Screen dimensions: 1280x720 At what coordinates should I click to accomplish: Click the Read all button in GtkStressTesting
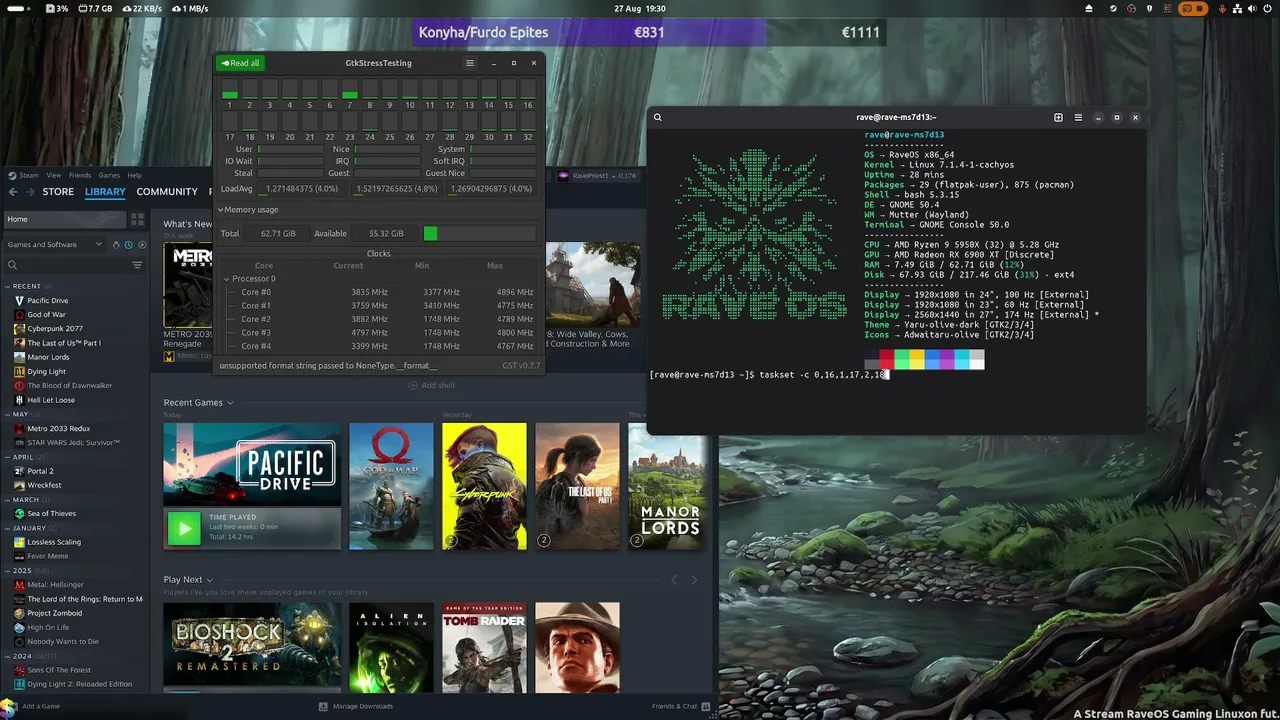[x=240, y=63]
